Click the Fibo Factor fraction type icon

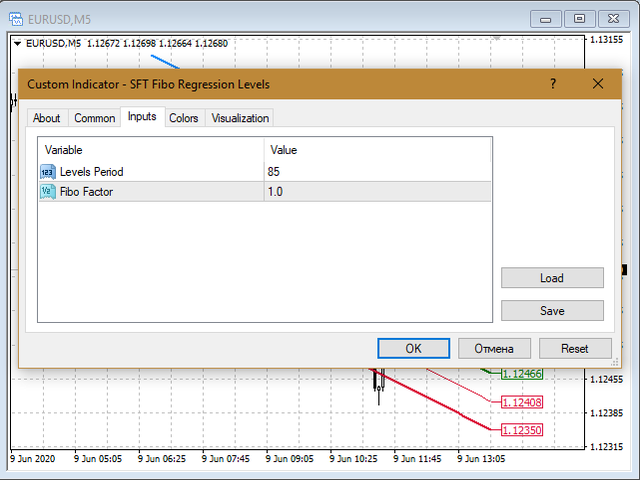(48, 191)
